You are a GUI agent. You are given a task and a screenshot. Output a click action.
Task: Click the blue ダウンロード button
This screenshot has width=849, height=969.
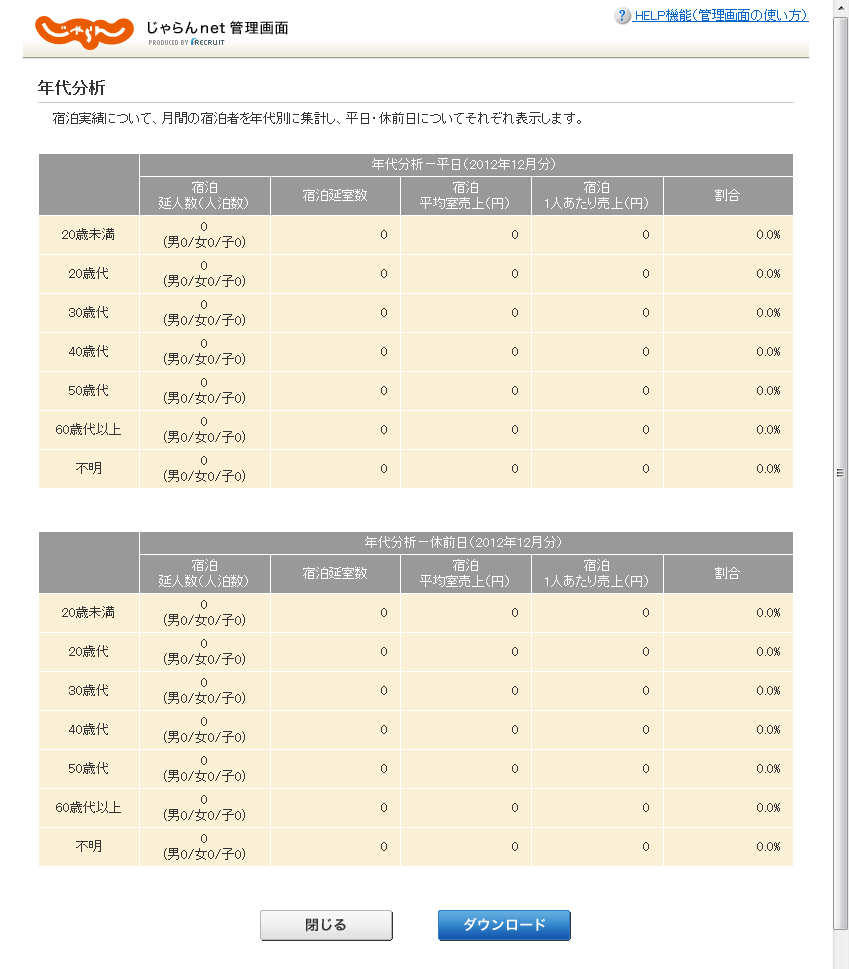coord(504,925)
